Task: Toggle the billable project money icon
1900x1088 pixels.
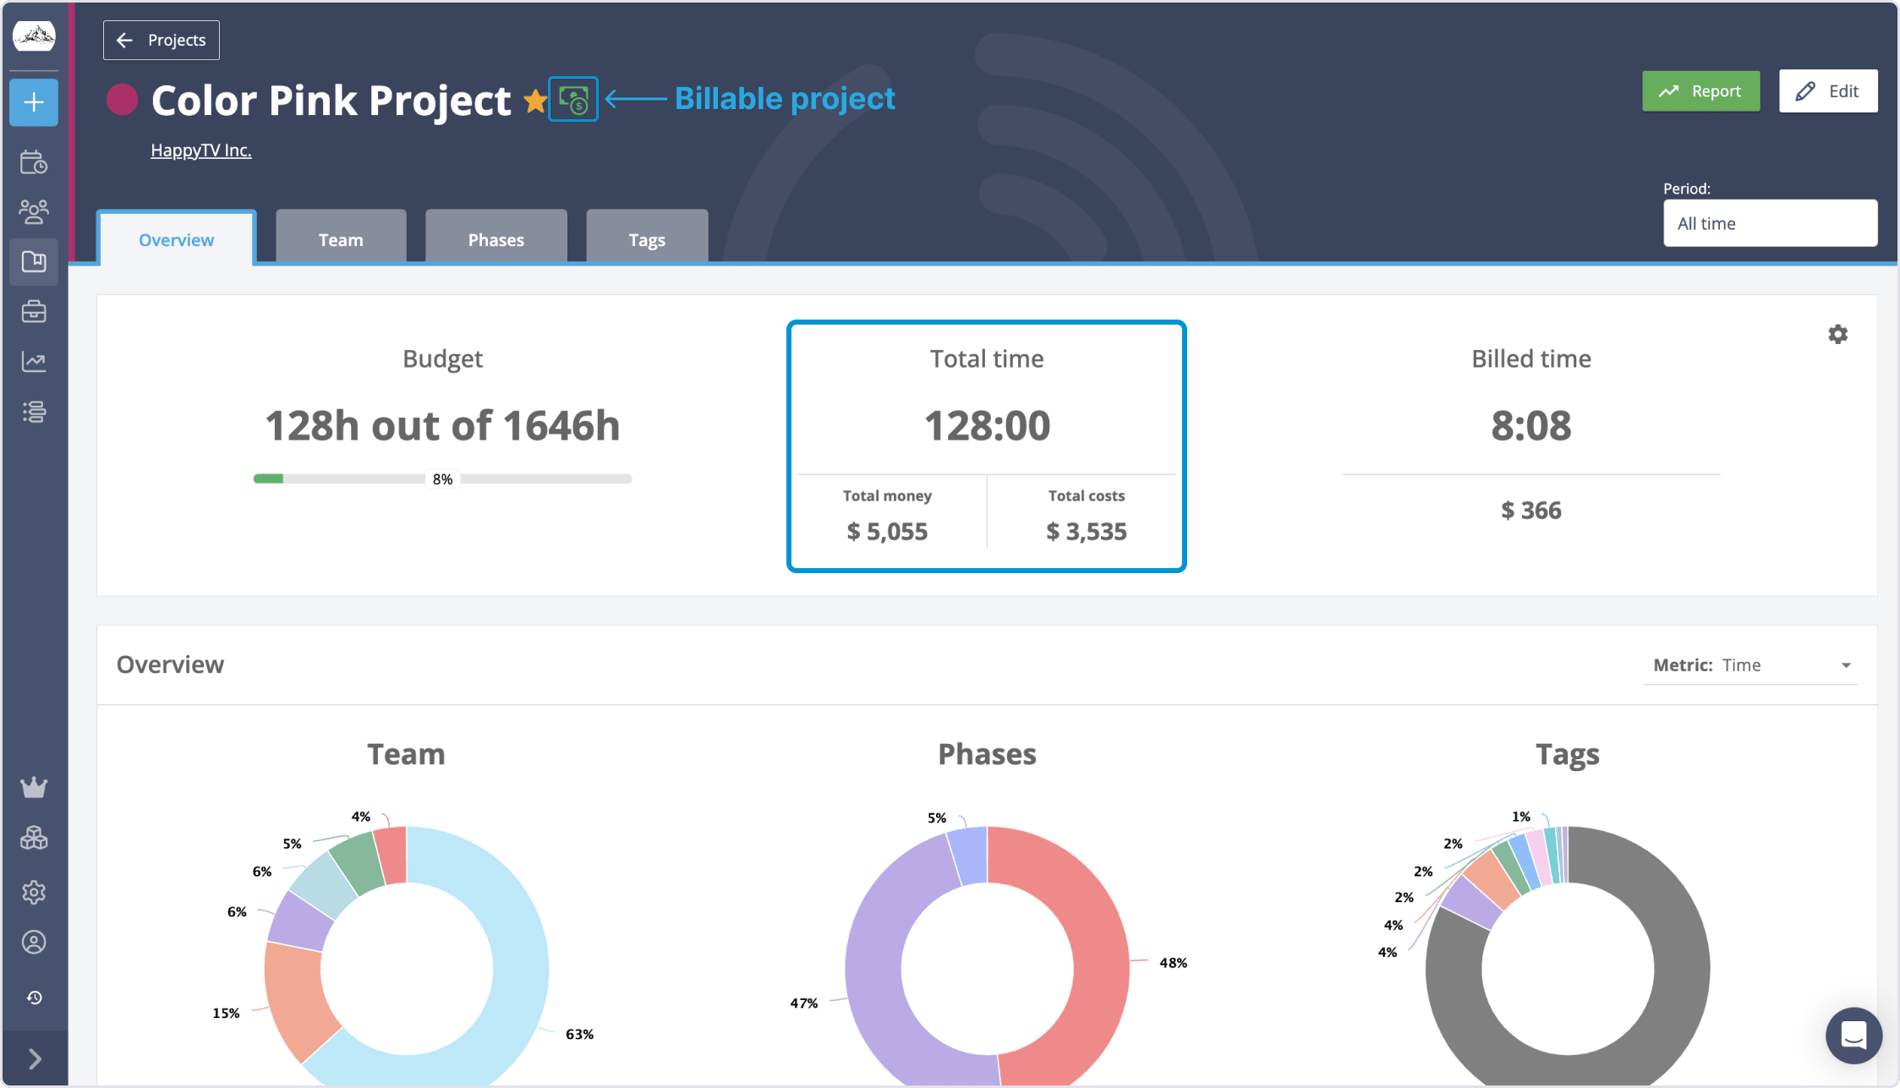Action: [x=573, y=99]
